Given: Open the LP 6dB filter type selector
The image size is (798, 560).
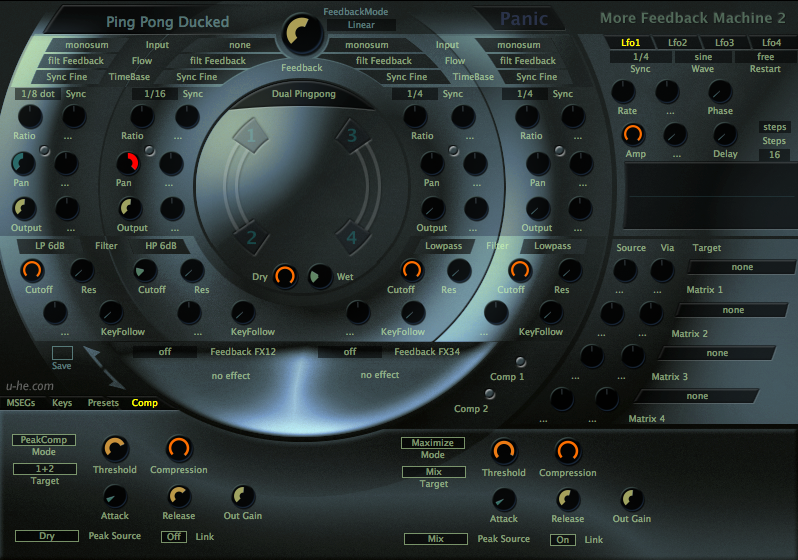Looking at the screenshot, I should point(50,246).
